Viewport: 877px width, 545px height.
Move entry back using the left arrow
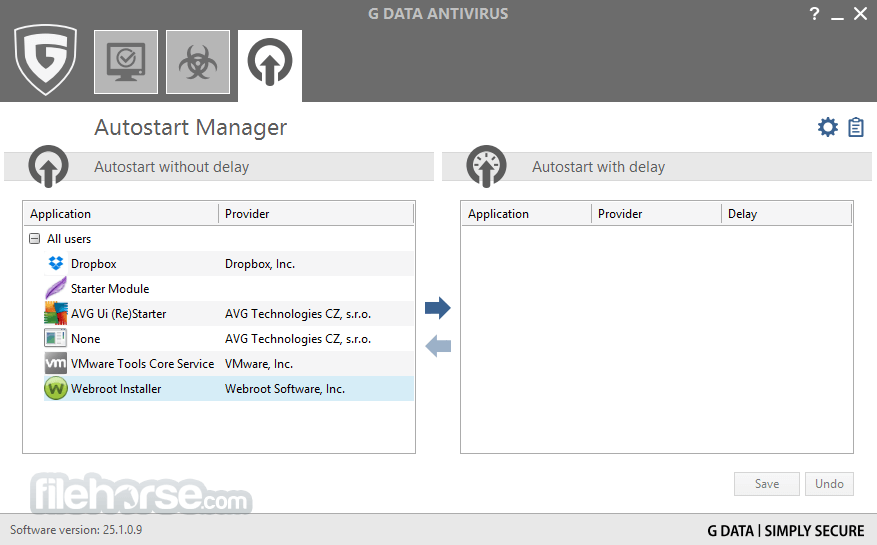(x=437, y=346)
